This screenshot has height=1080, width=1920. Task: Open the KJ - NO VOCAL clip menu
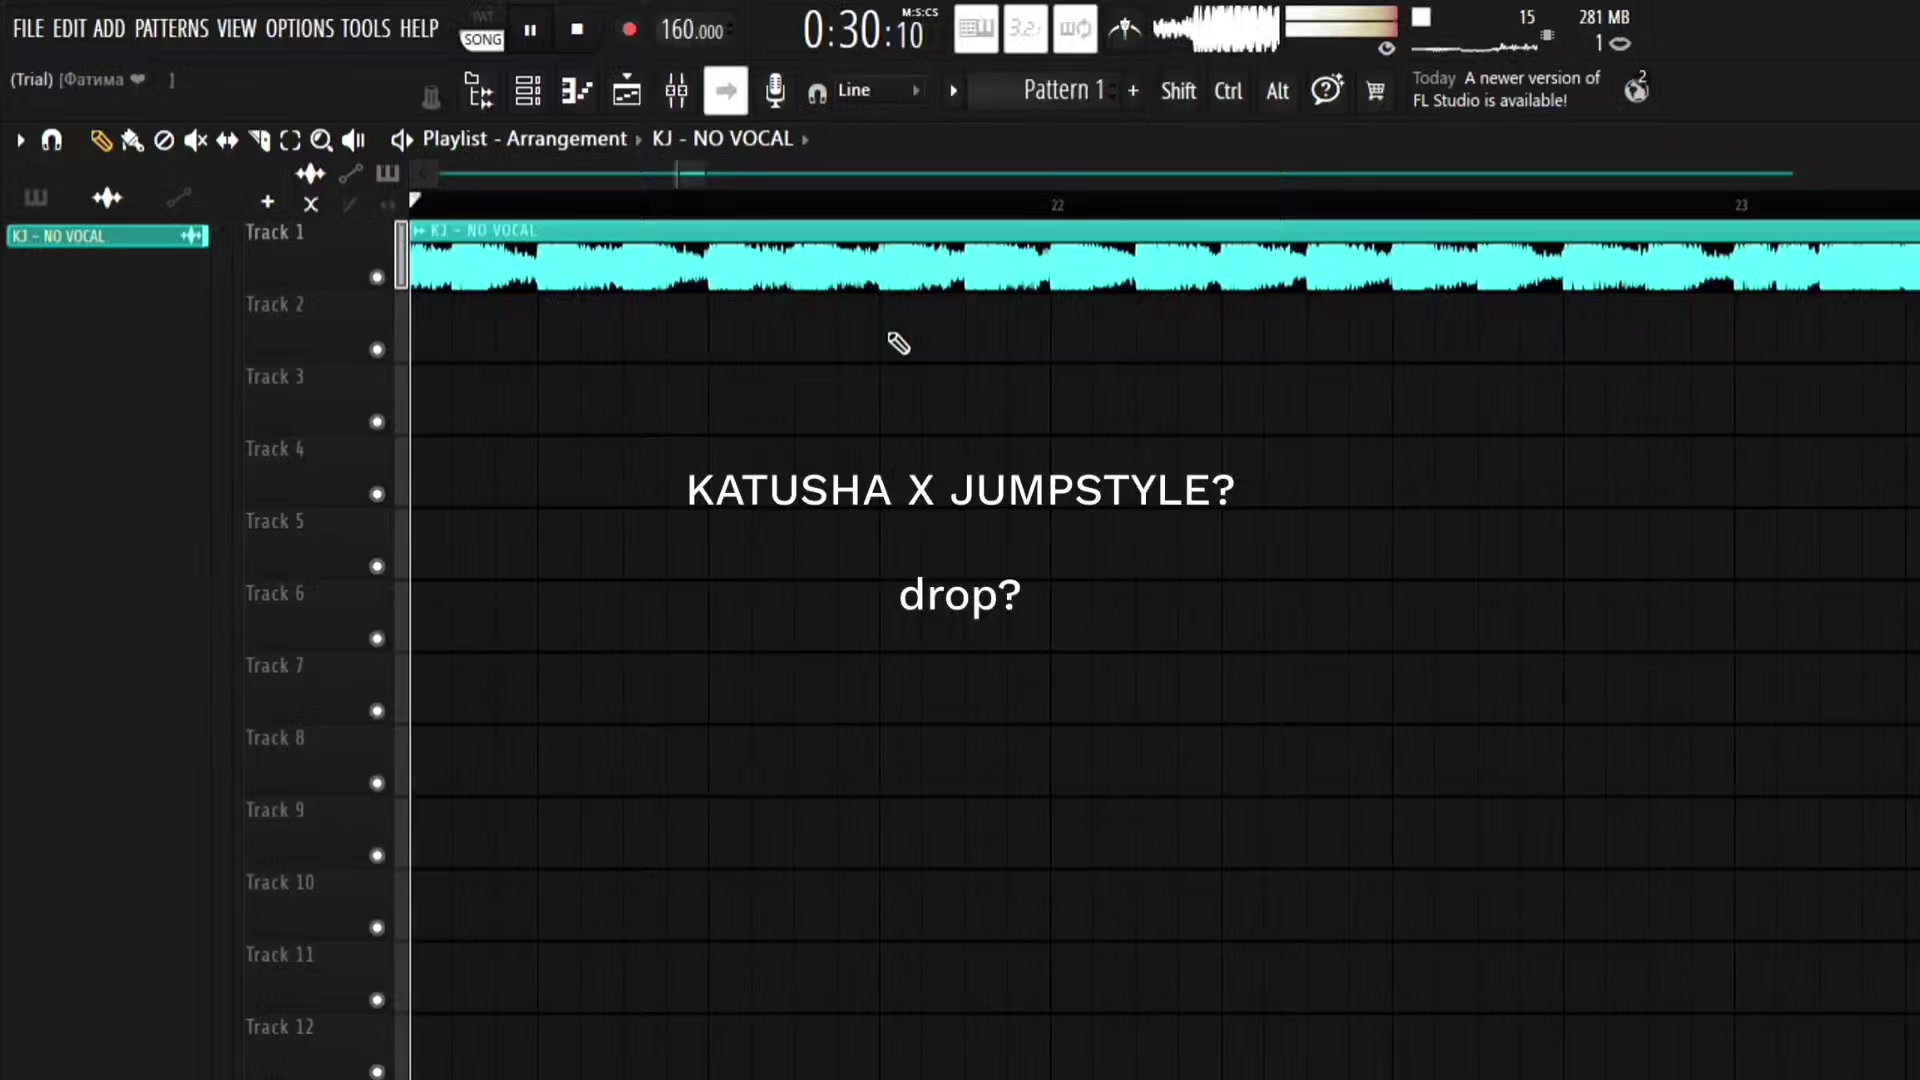tap(419, 231)
